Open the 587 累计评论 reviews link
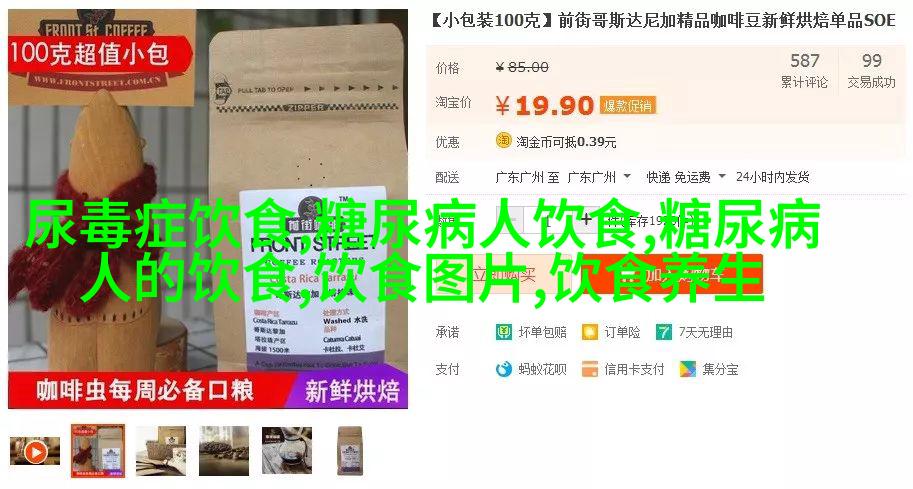Screen dimensions: 913x489 804,70
